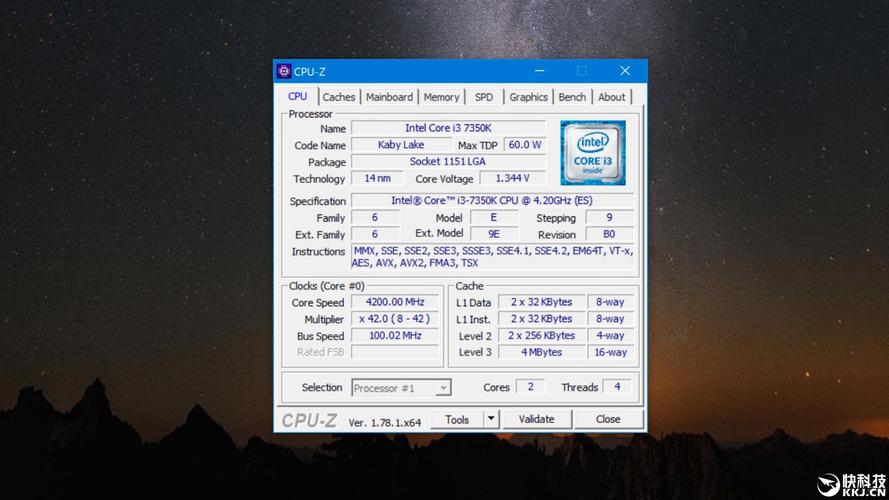
Task: Click the Model value 'E'
Action: tap(494, 217)
